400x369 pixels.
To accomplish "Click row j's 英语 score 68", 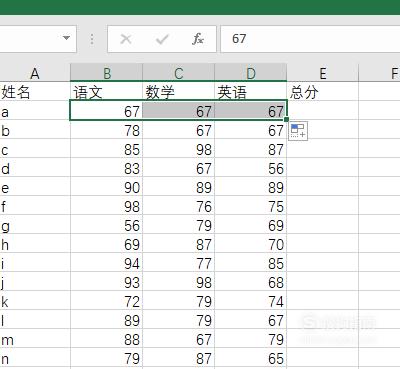I will 251,282.
